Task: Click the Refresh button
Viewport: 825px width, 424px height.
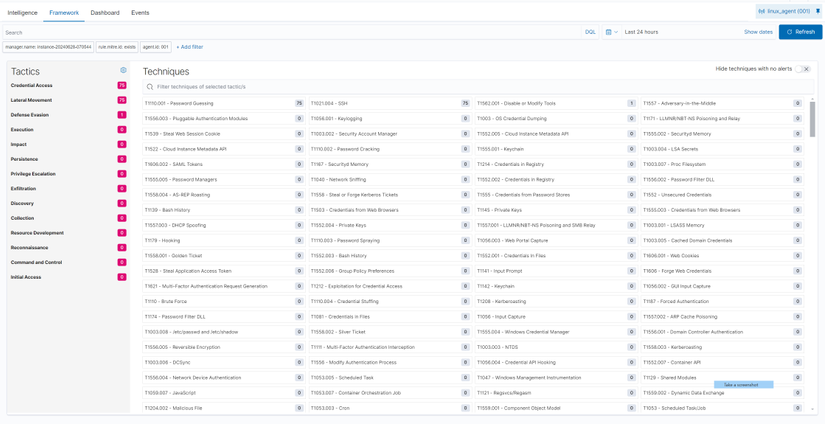Action: click(800, 32)
